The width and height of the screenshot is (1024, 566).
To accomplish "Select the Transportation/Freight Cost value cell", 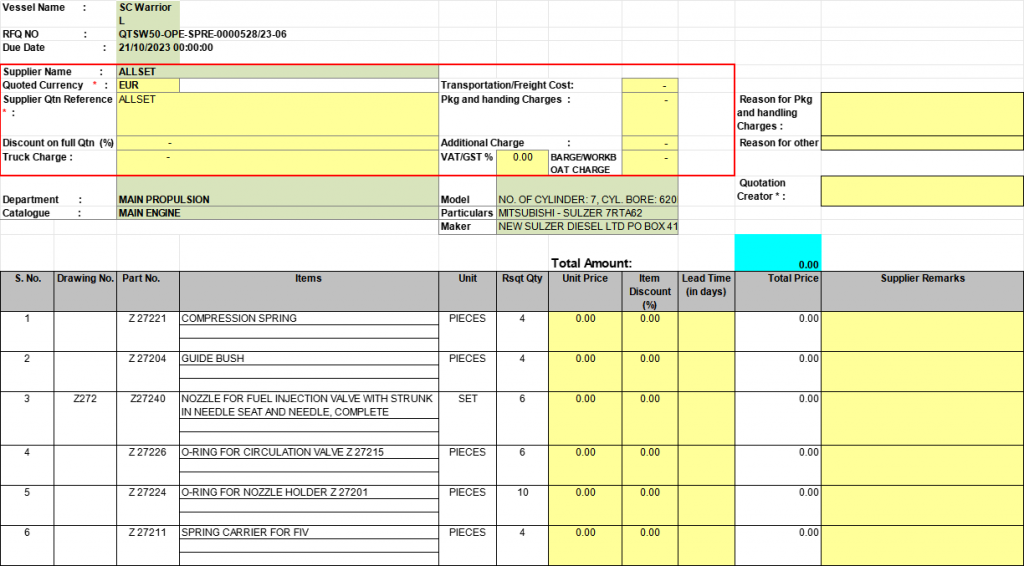I will point(650,85).
